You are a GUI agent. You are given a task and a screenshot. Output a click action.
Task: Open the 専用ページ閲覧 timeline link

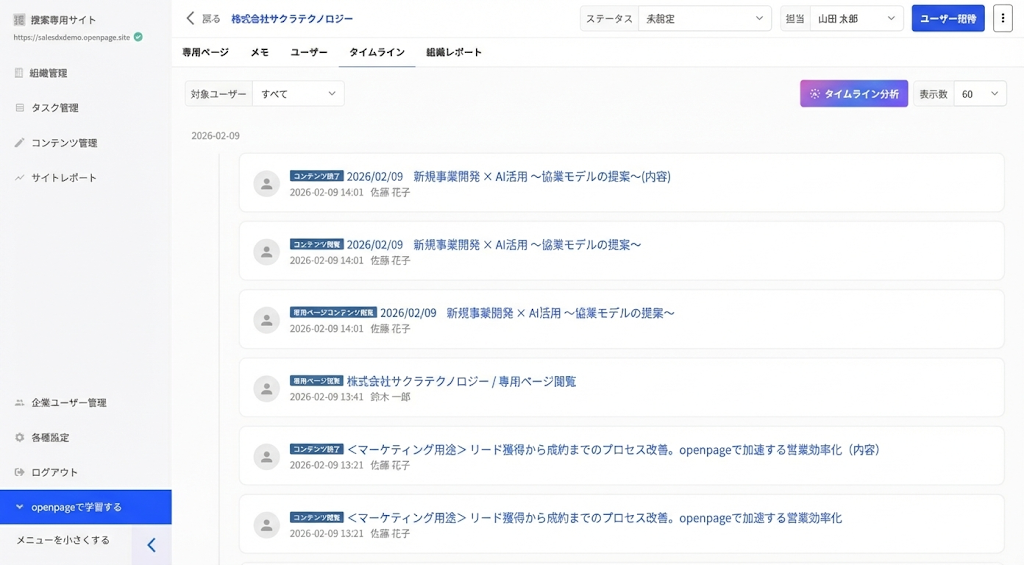pyautogui.click(x=462, y=381)
